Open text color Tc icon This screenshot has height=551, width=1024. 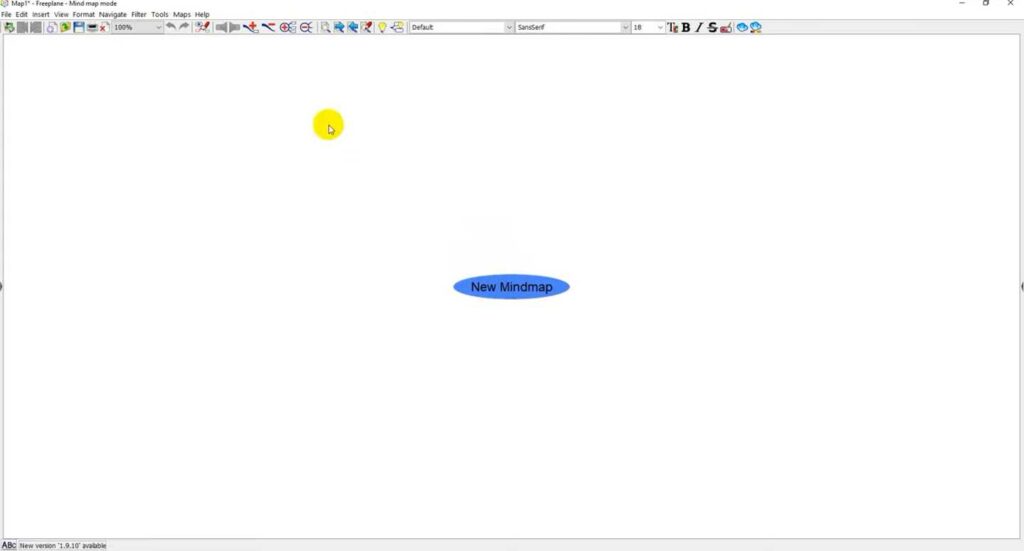672,27
